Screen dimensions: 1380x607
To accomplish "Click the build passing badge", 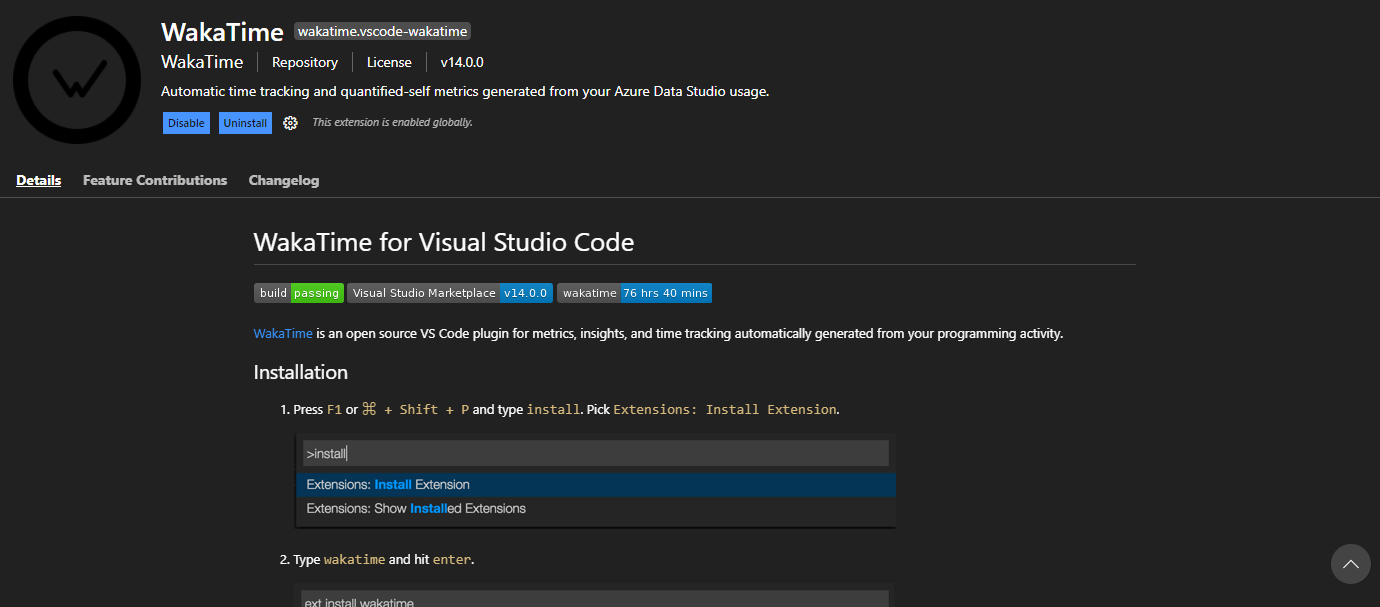I will click(x=299, y=293).
